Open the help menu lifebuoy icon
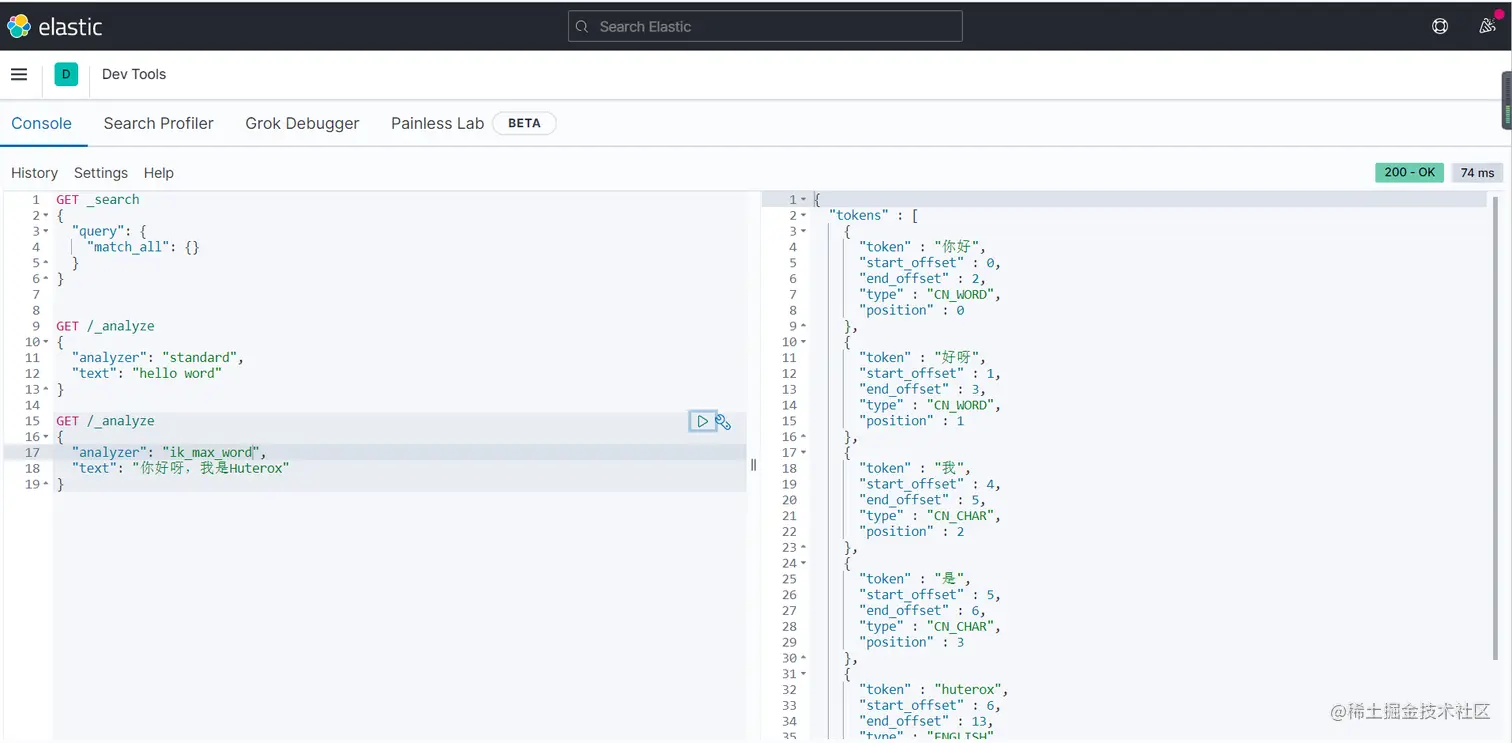Image resolution: width=1512 pixels, height=743 pixels. click(1440, 26)
